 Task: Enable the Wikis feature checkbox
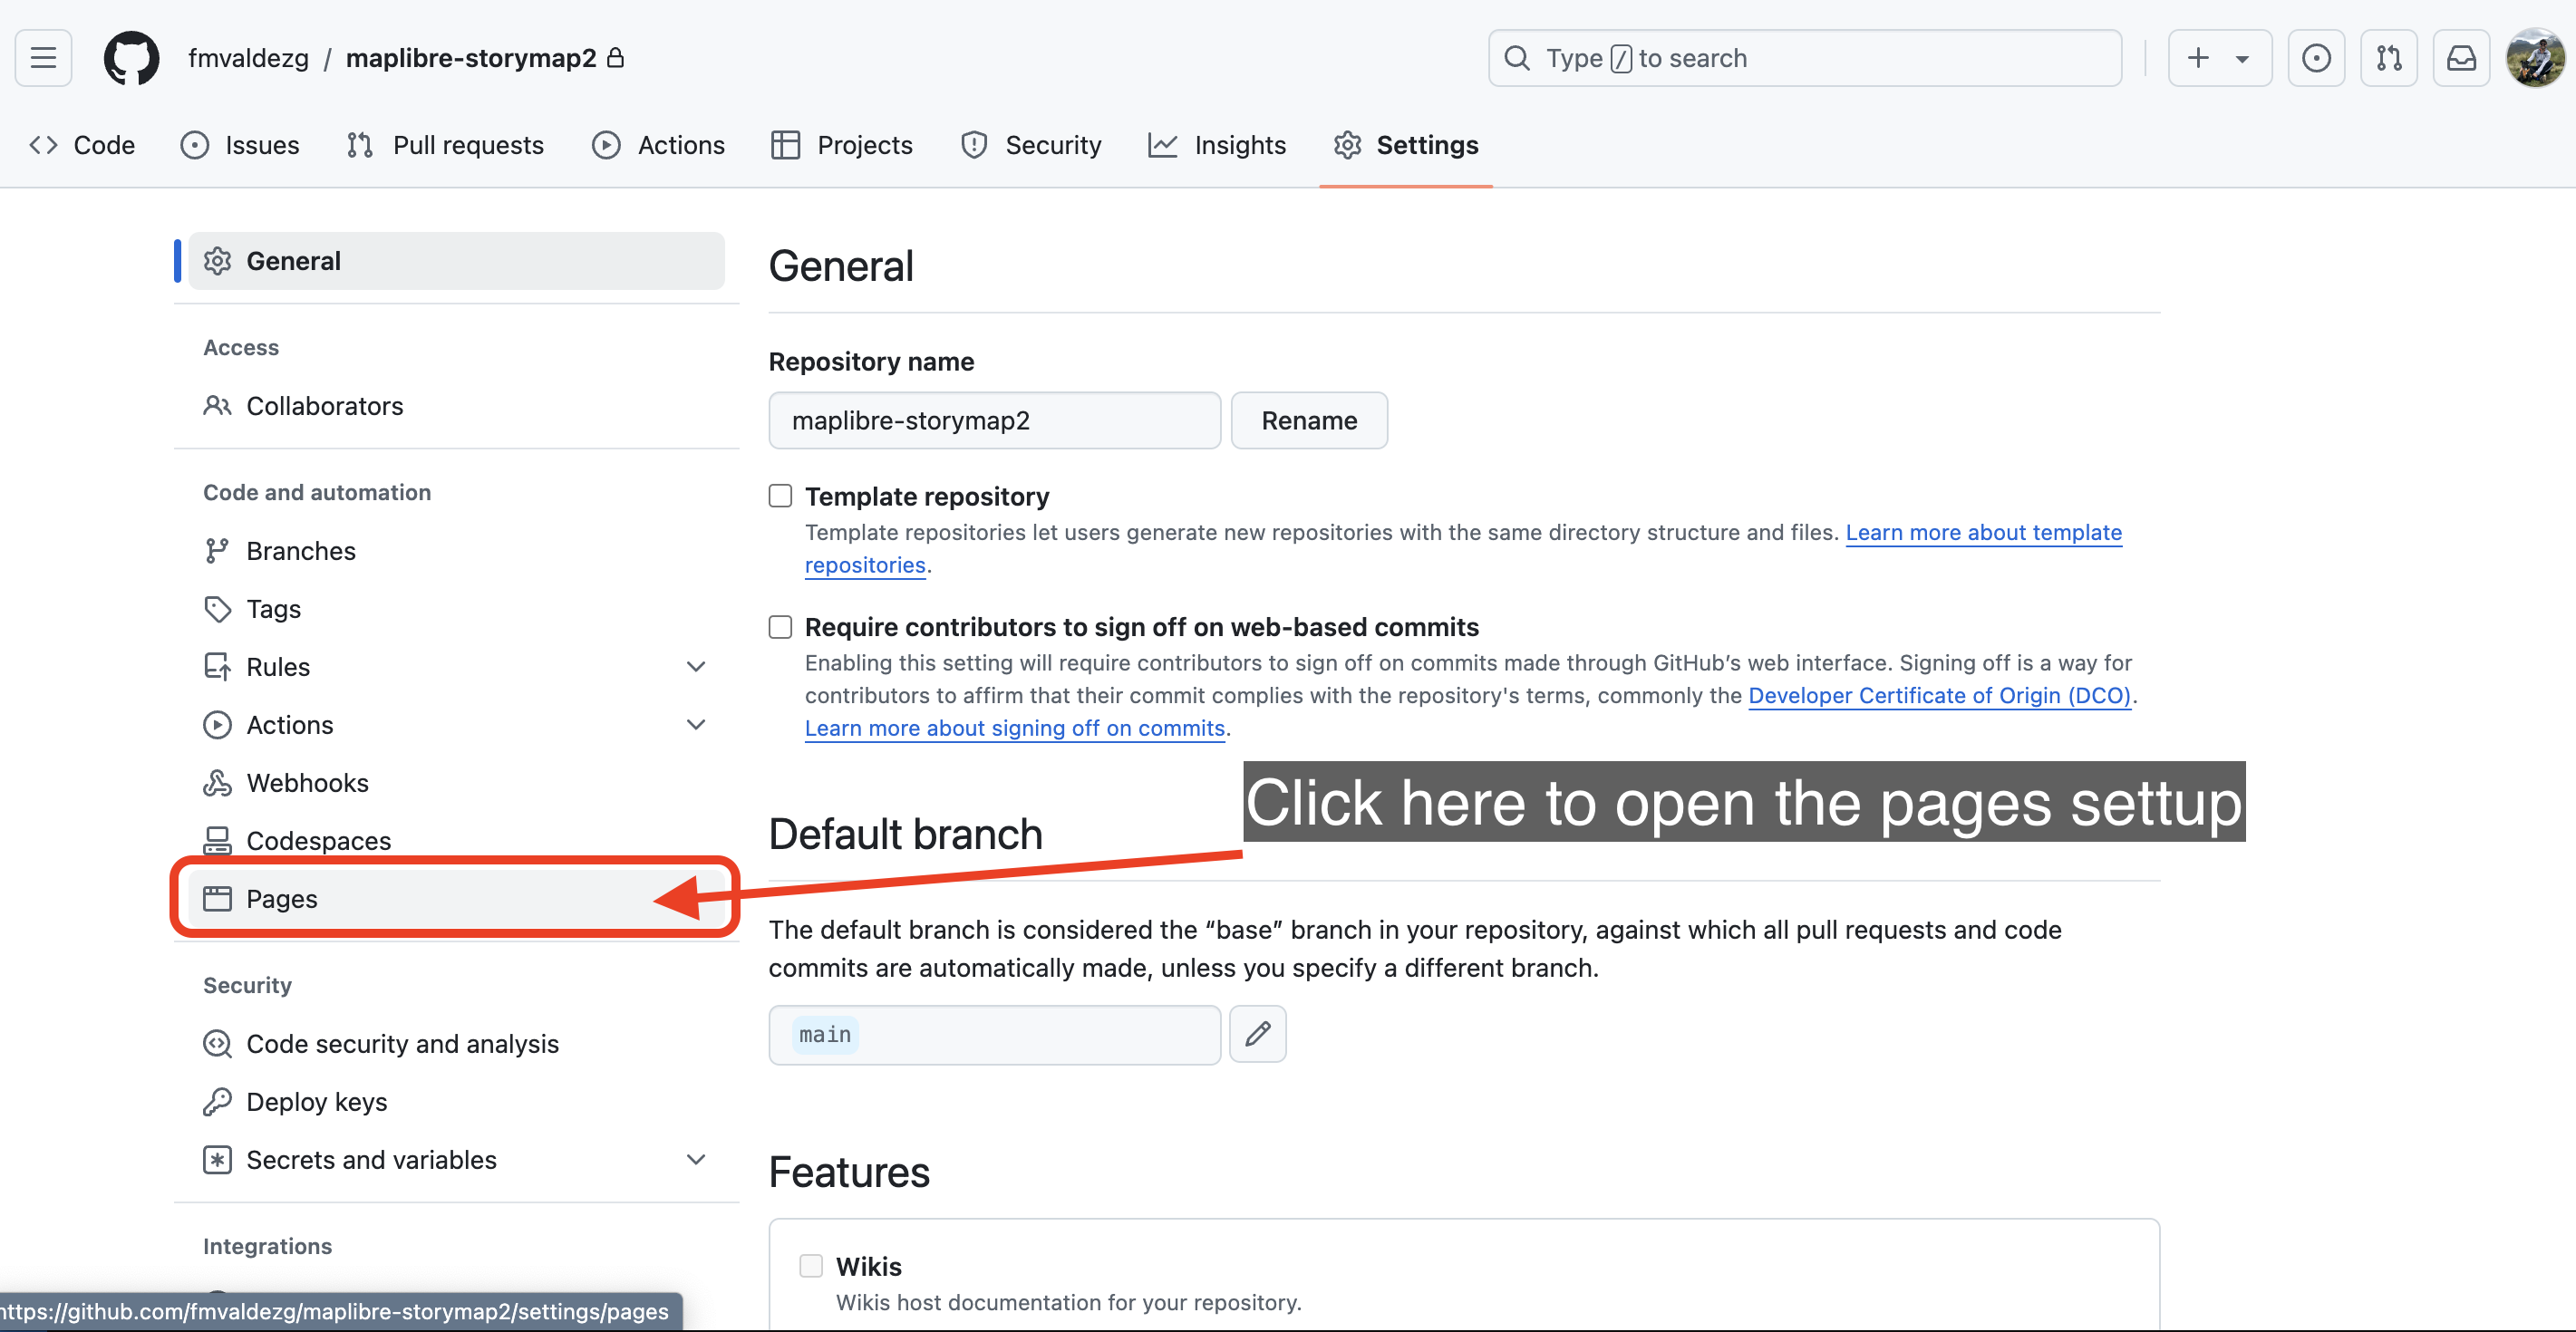[x=810, y=1265]
